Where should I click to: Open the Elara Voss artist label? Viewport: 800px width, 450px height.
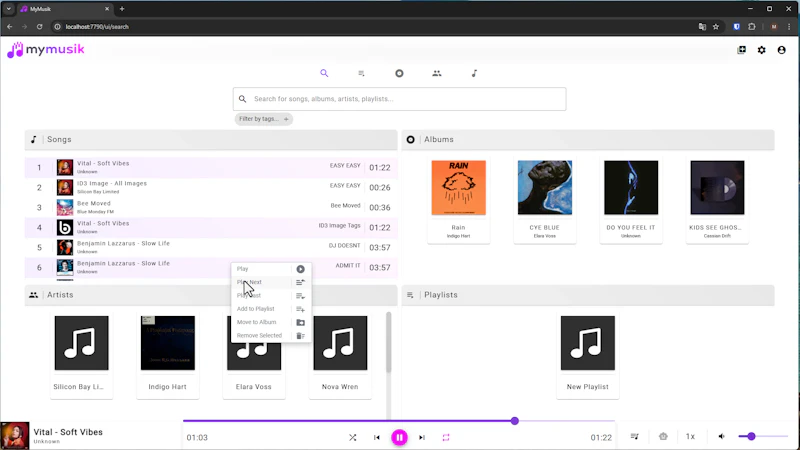254,387
